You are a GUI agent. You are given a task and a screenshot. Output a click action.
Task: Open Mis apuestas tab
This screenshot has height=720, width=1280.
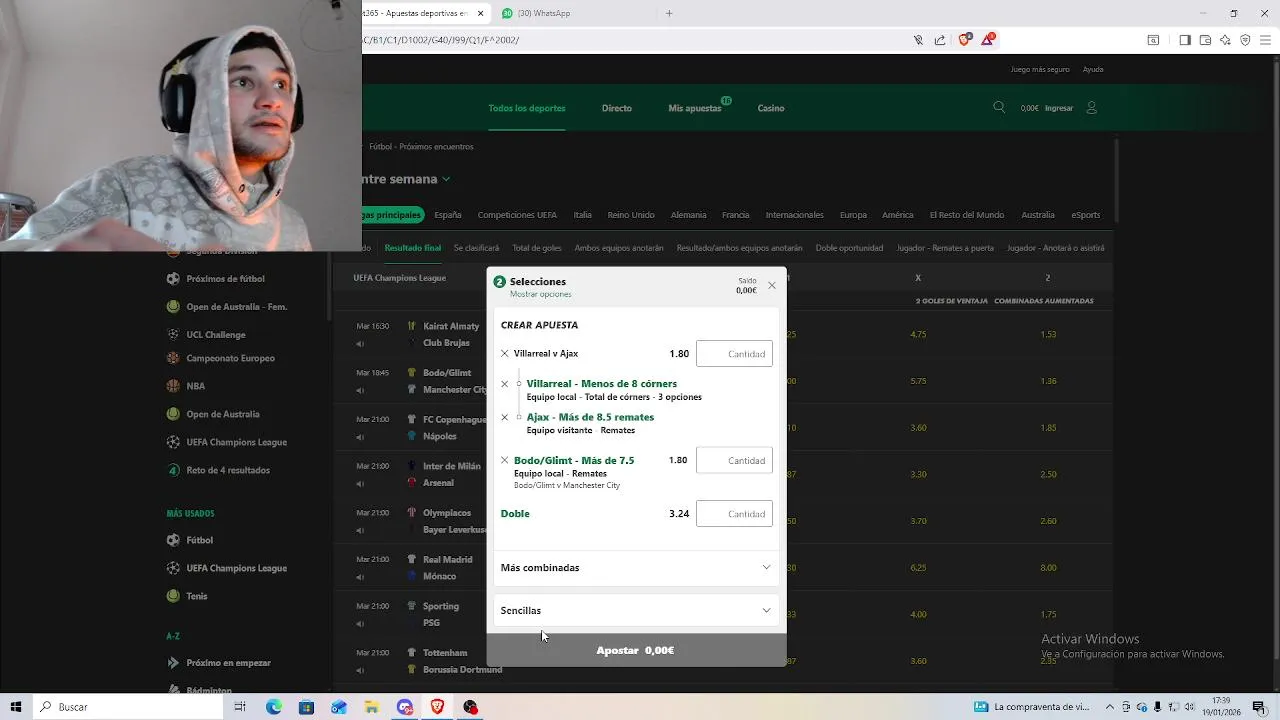point(695,108)
